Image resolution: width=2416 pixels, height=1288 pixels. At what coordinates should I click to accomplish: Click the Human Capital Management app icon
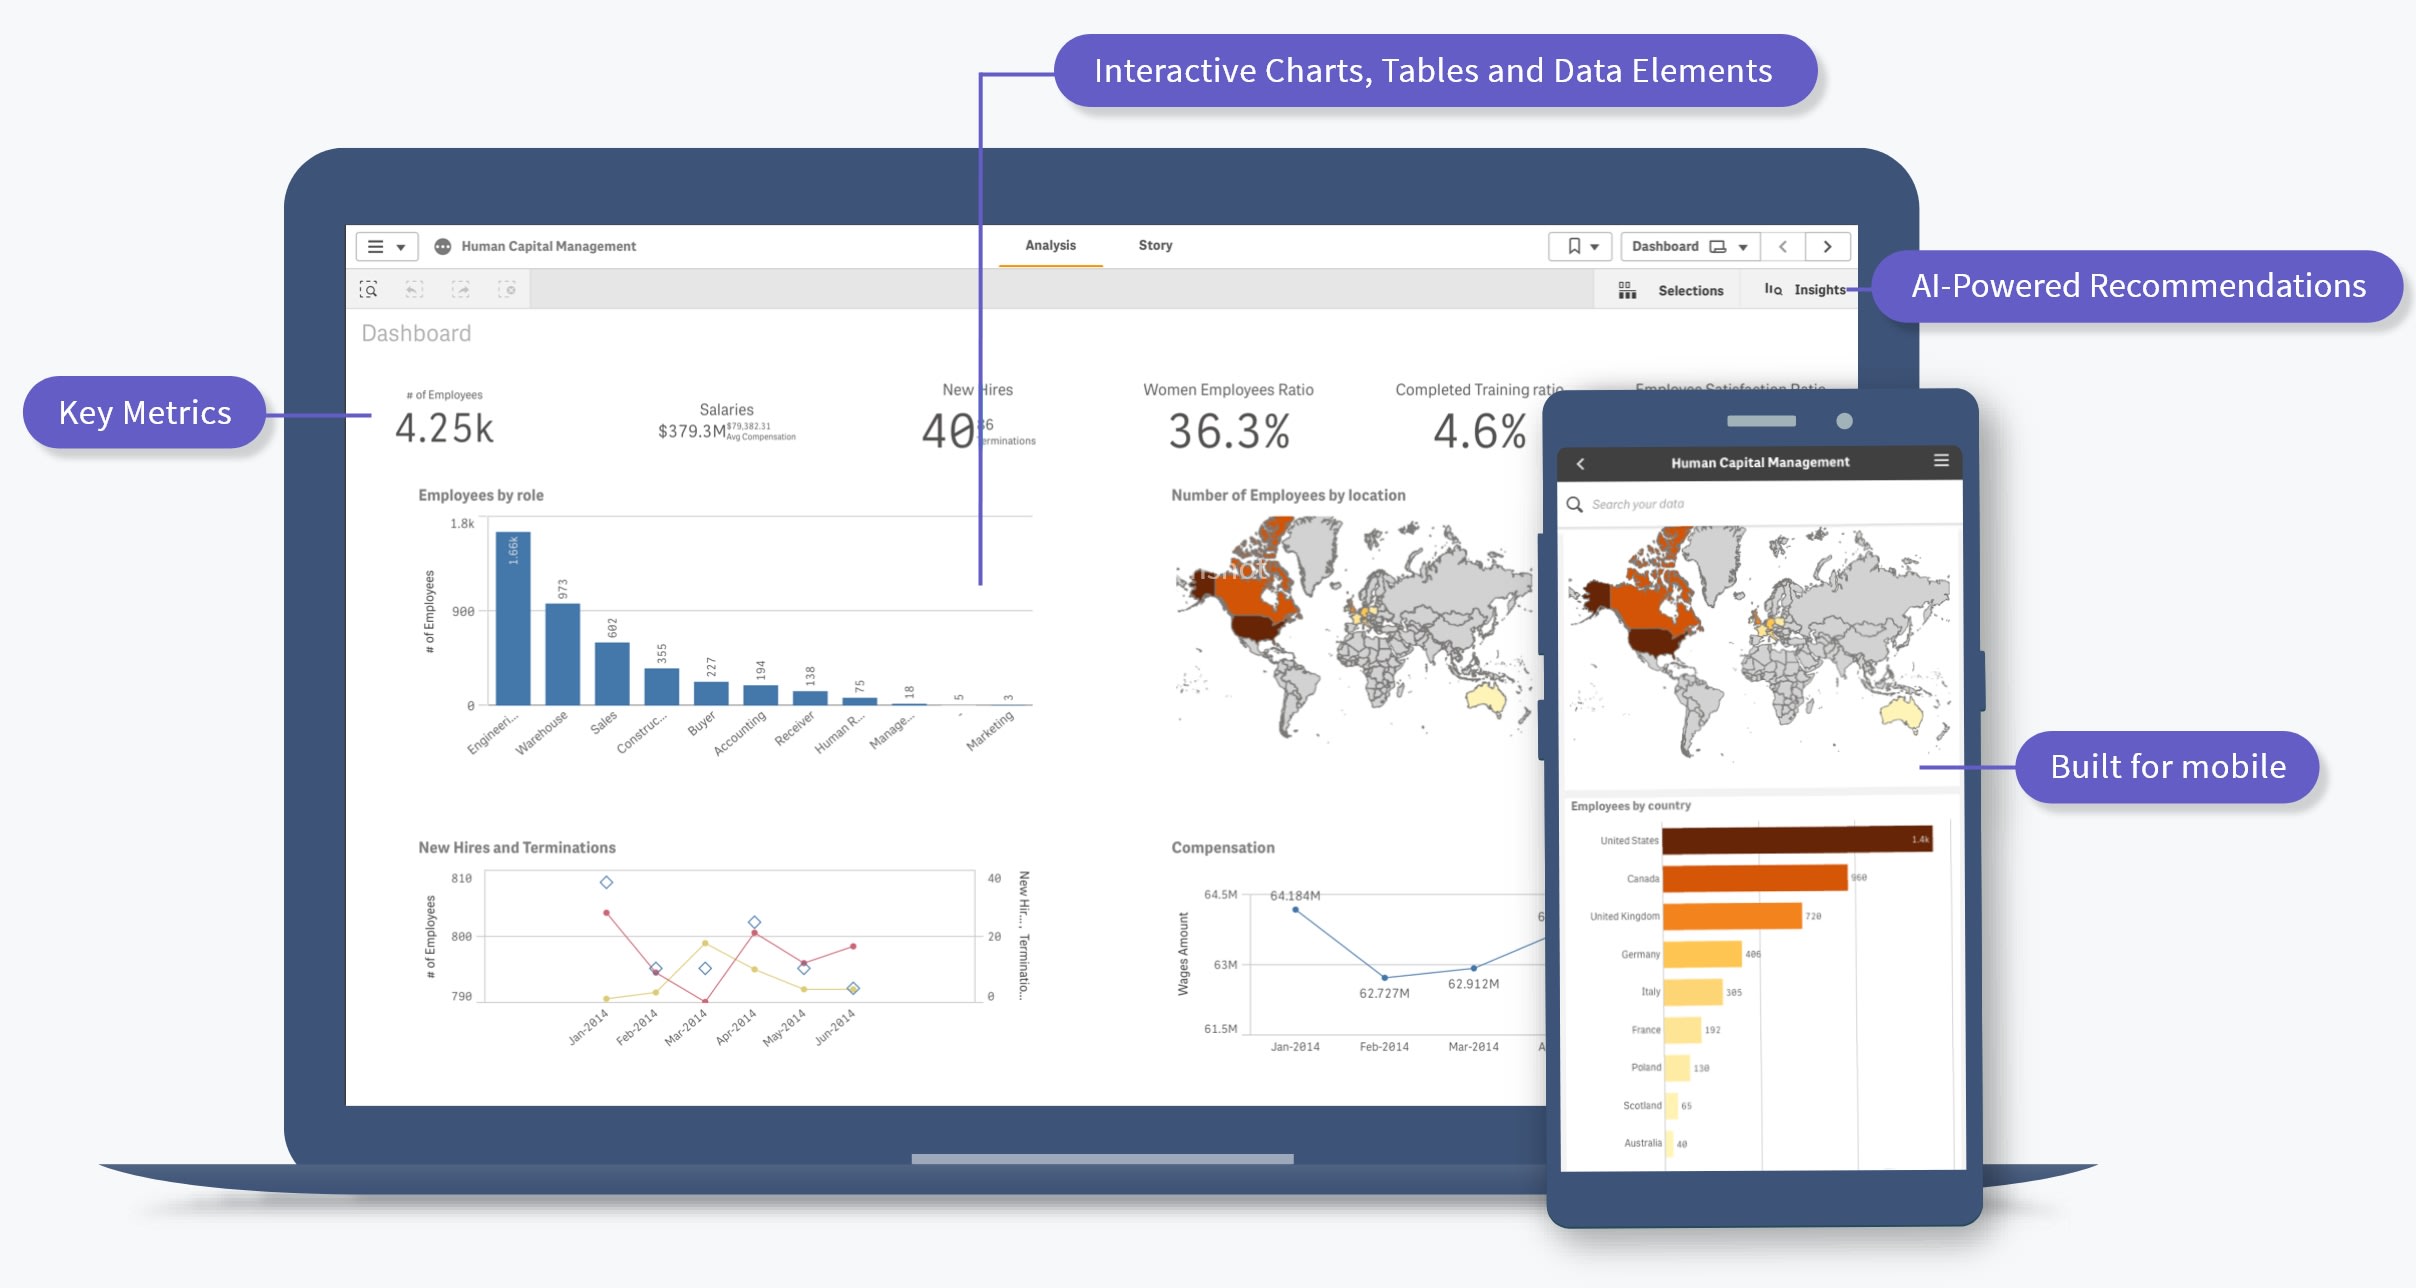[x=443, y=246]
